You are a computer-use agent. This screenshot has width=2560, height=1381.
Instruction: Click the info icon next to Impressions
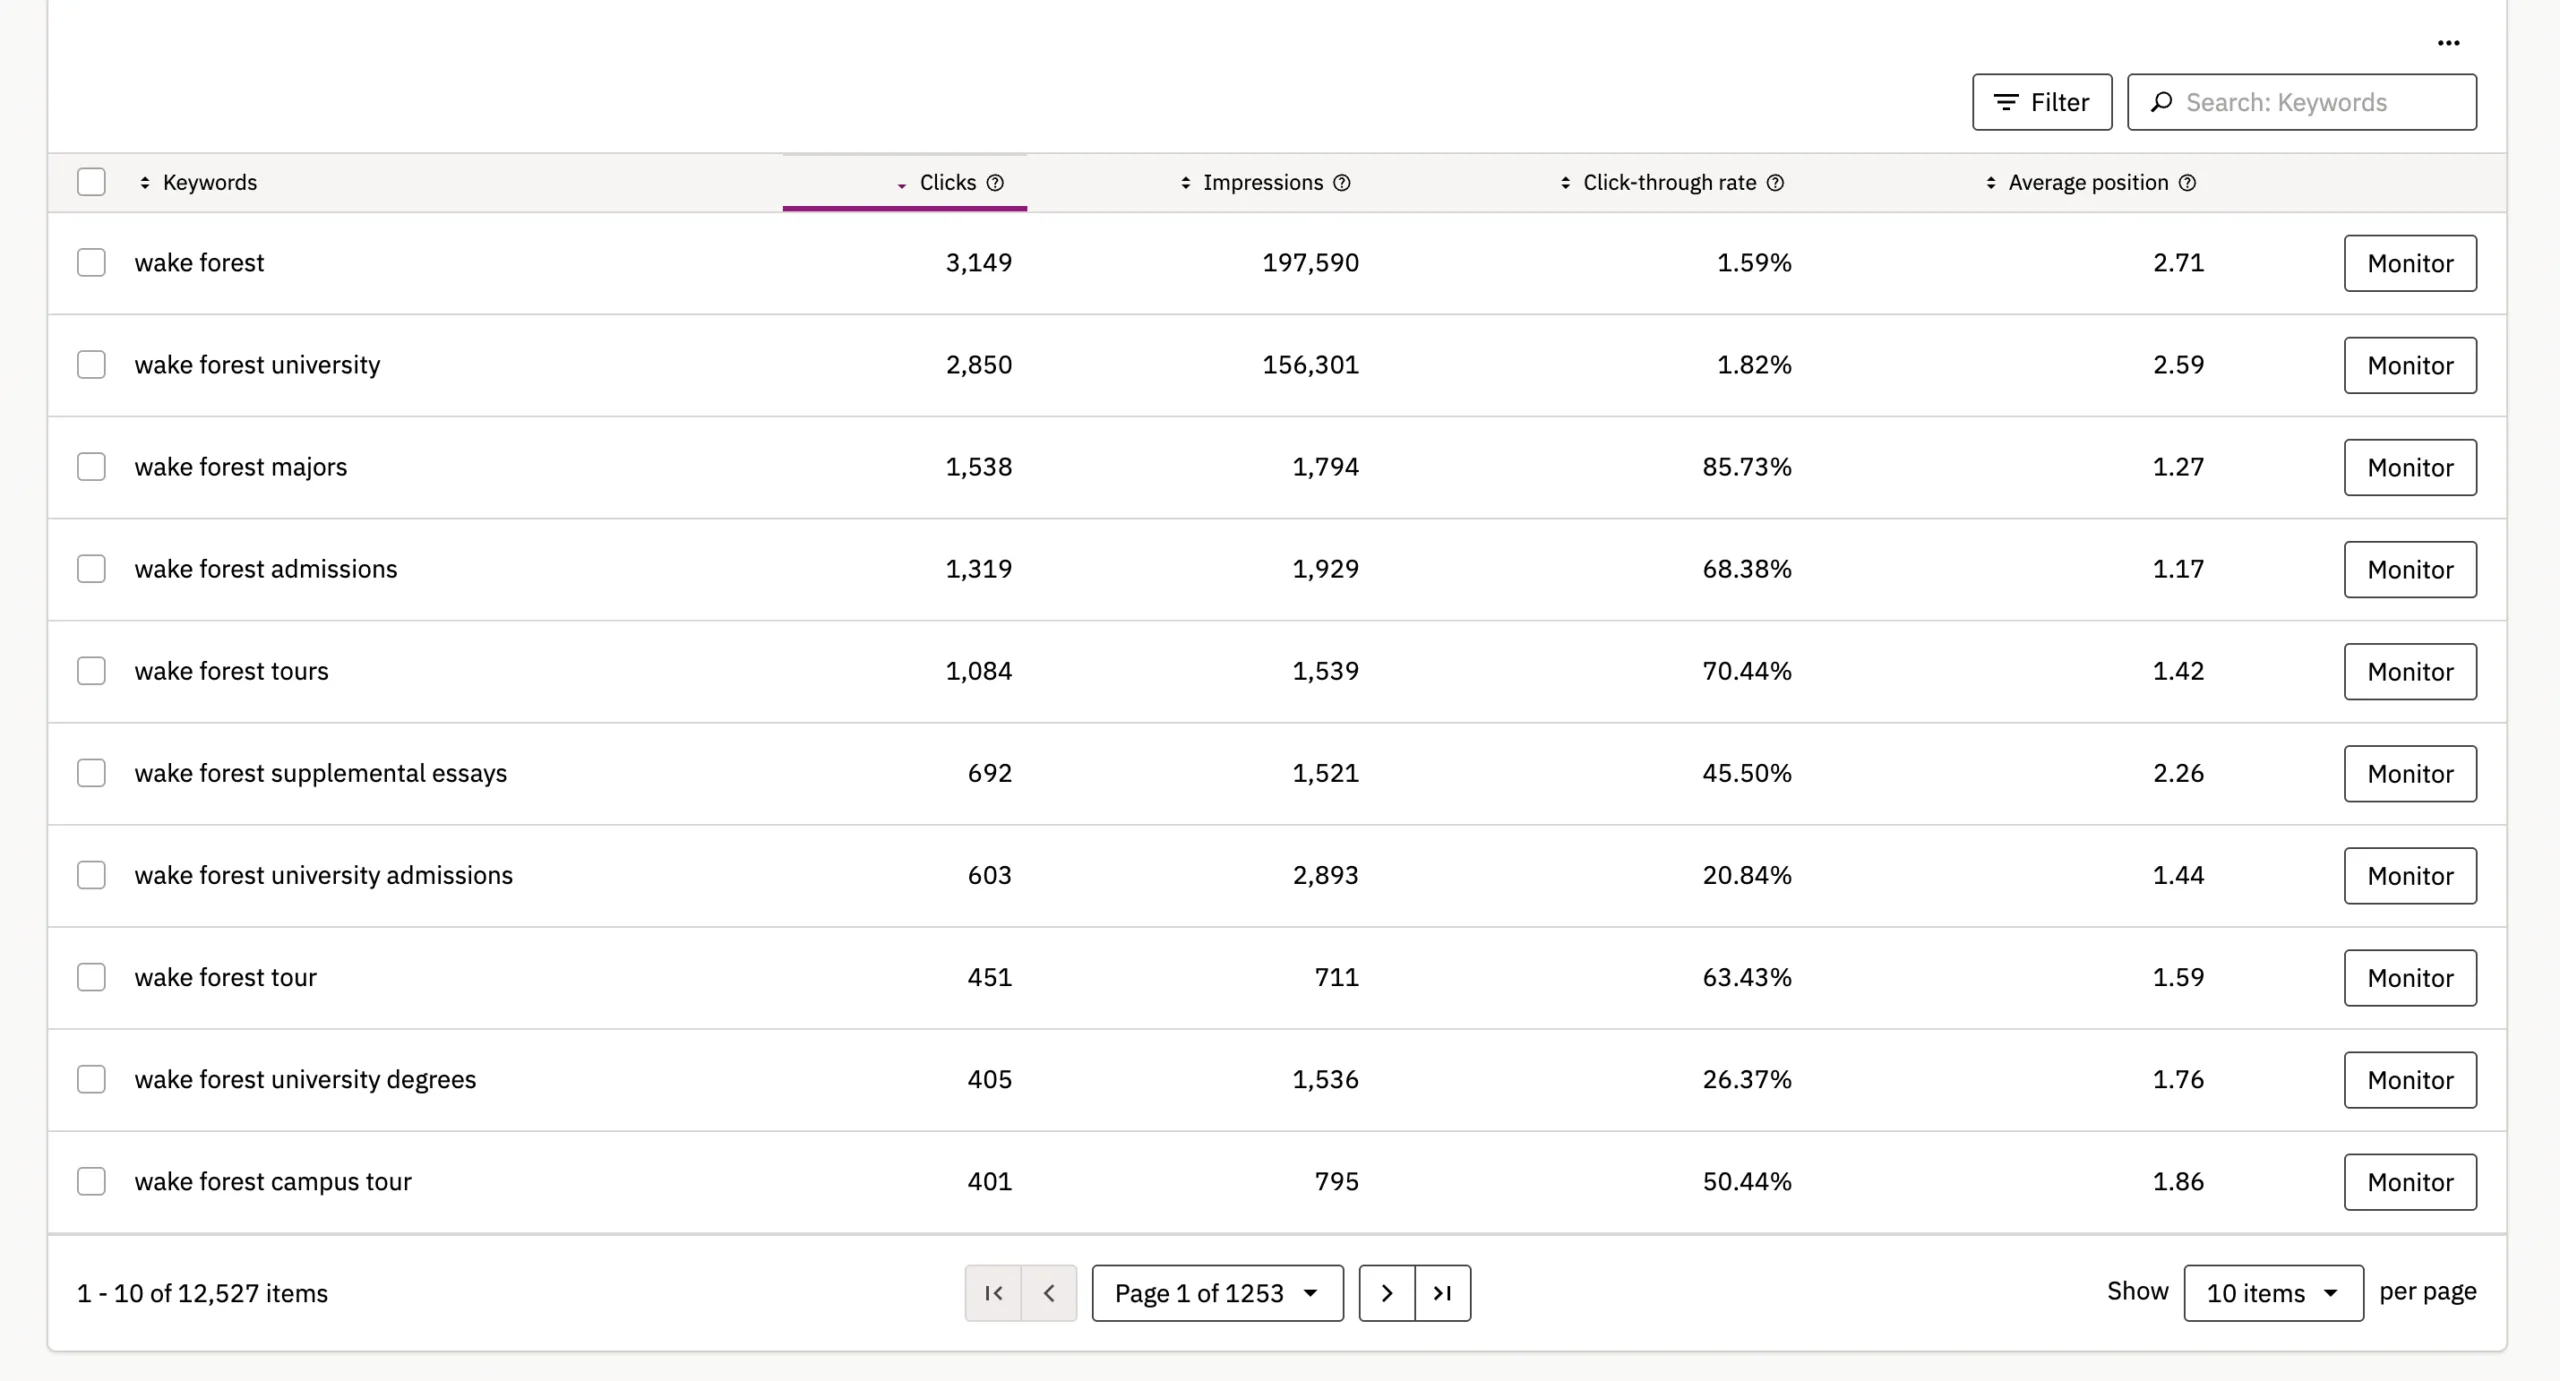1342,183
